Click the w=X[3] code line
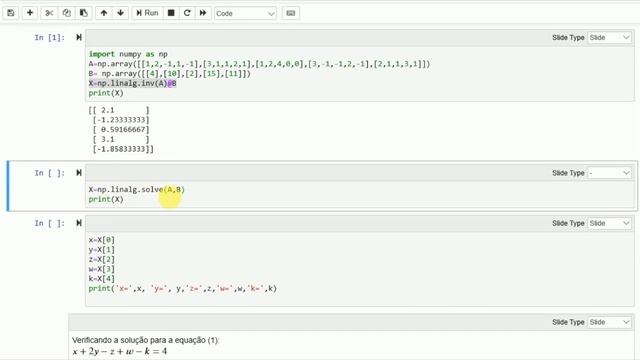Viewport: 640px width, 360px height. coord(102,269)
